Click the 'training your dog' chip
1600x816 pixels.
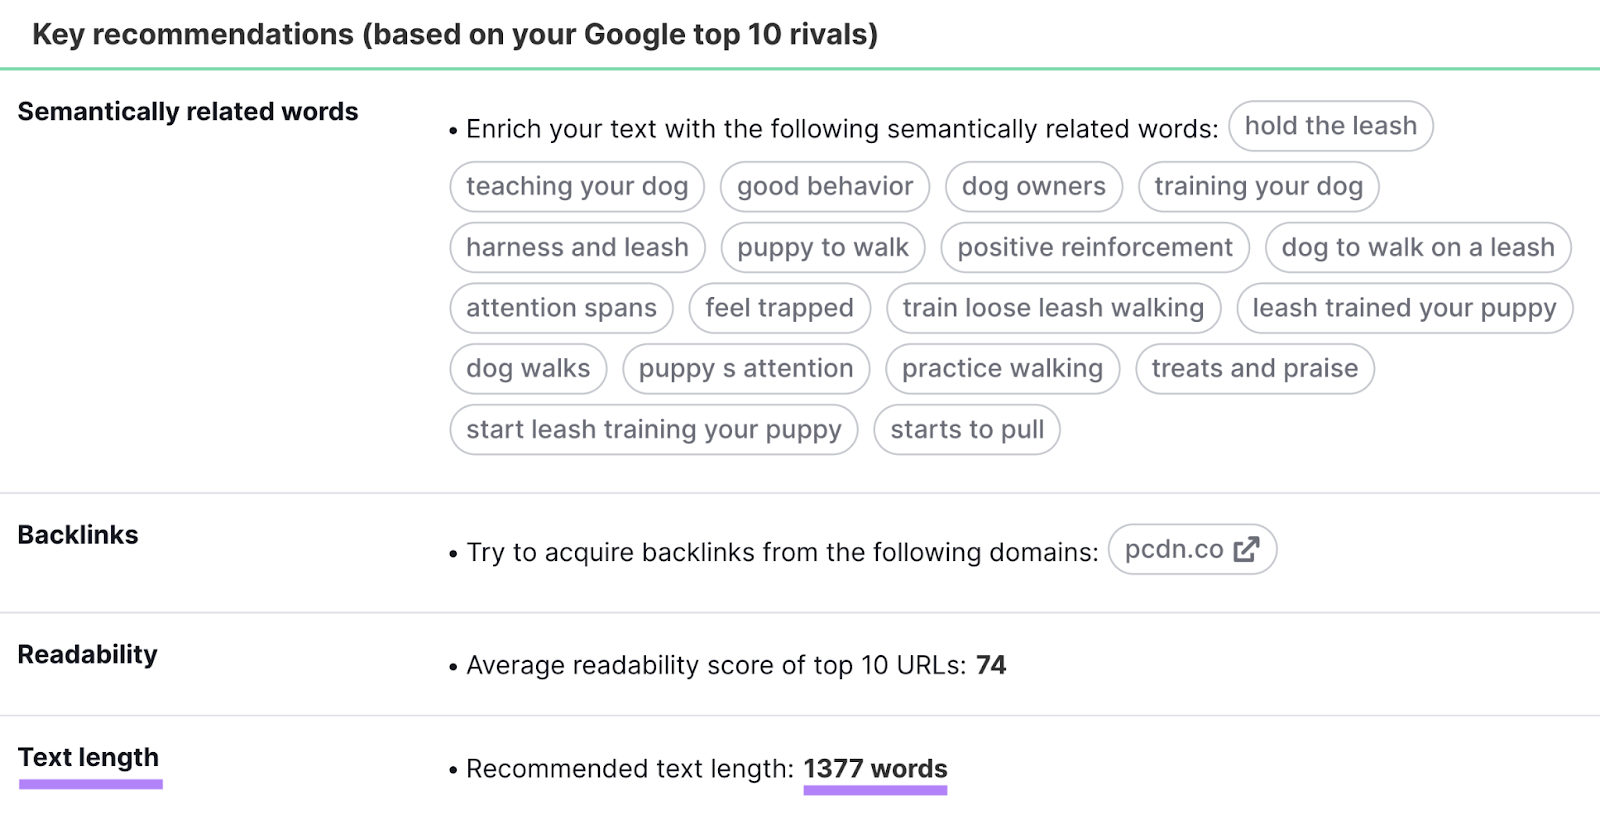tap(1258, 187)
